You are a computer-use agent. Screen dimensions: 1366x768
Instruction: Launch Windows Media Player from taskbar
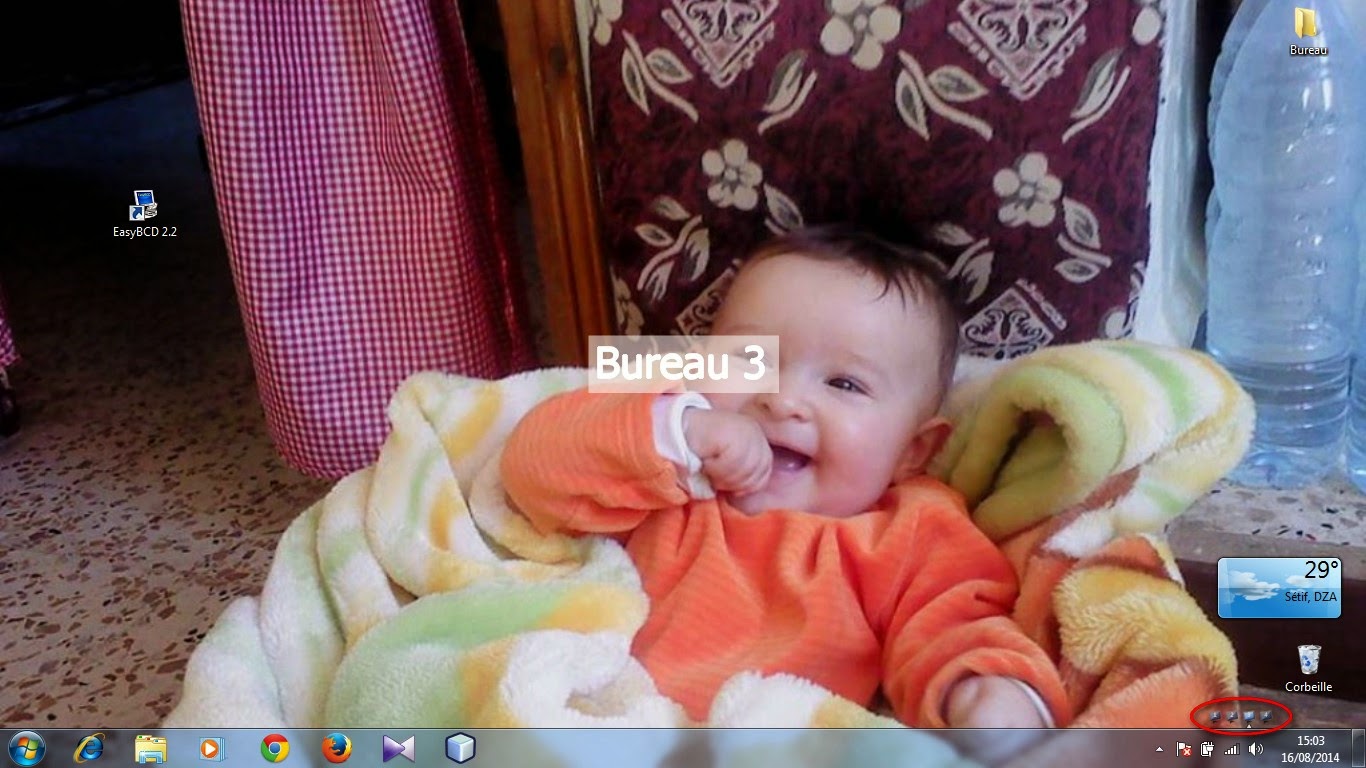[x=213, y=748]
